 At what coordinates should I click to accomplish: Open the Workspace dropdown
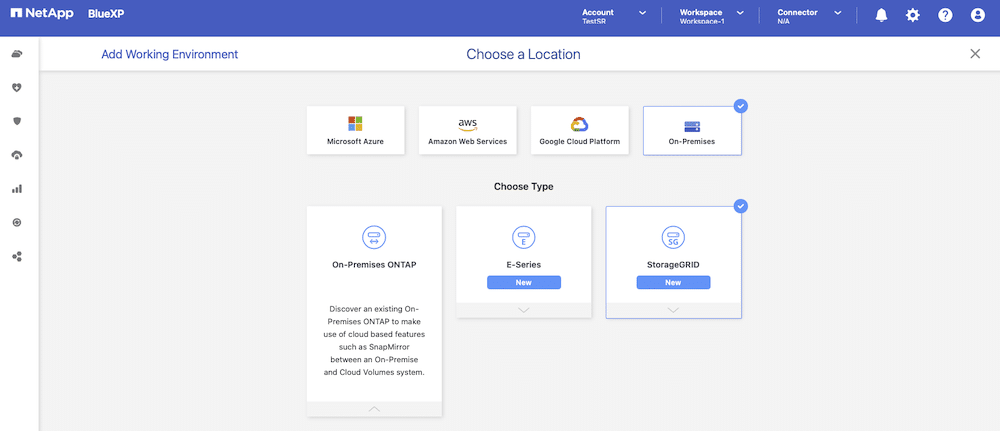pos(711,16)
